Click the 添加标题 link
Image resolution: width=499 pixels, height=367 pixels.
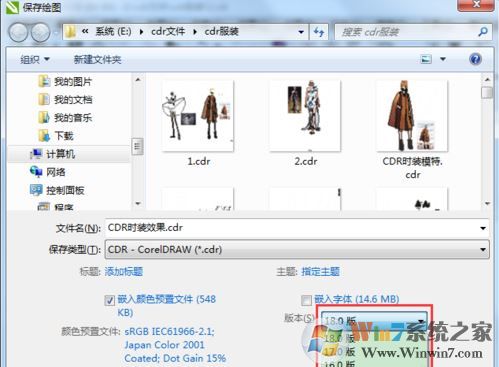coord(124,272)
